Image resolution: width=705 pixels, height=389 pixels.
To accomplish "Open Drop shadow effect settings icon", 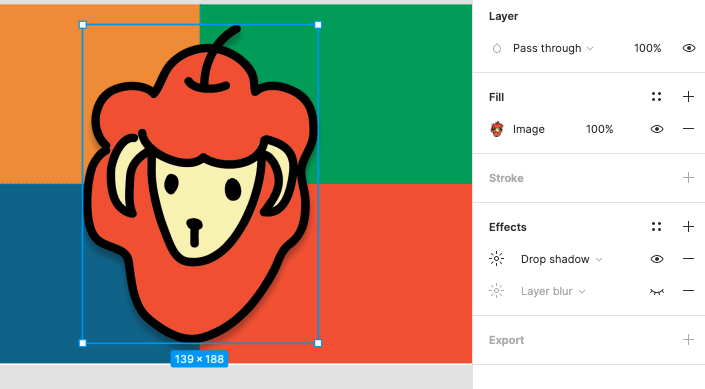I will pyautogui.click(x=496, y=259).
